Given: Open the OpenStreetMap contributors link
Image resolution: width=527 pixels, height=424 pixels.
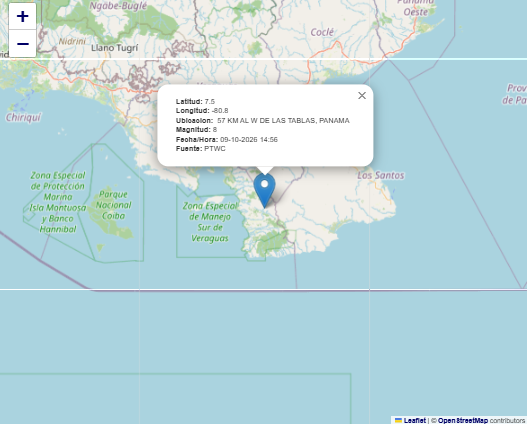Looking at the screenshot, I should tap(463, 420).
